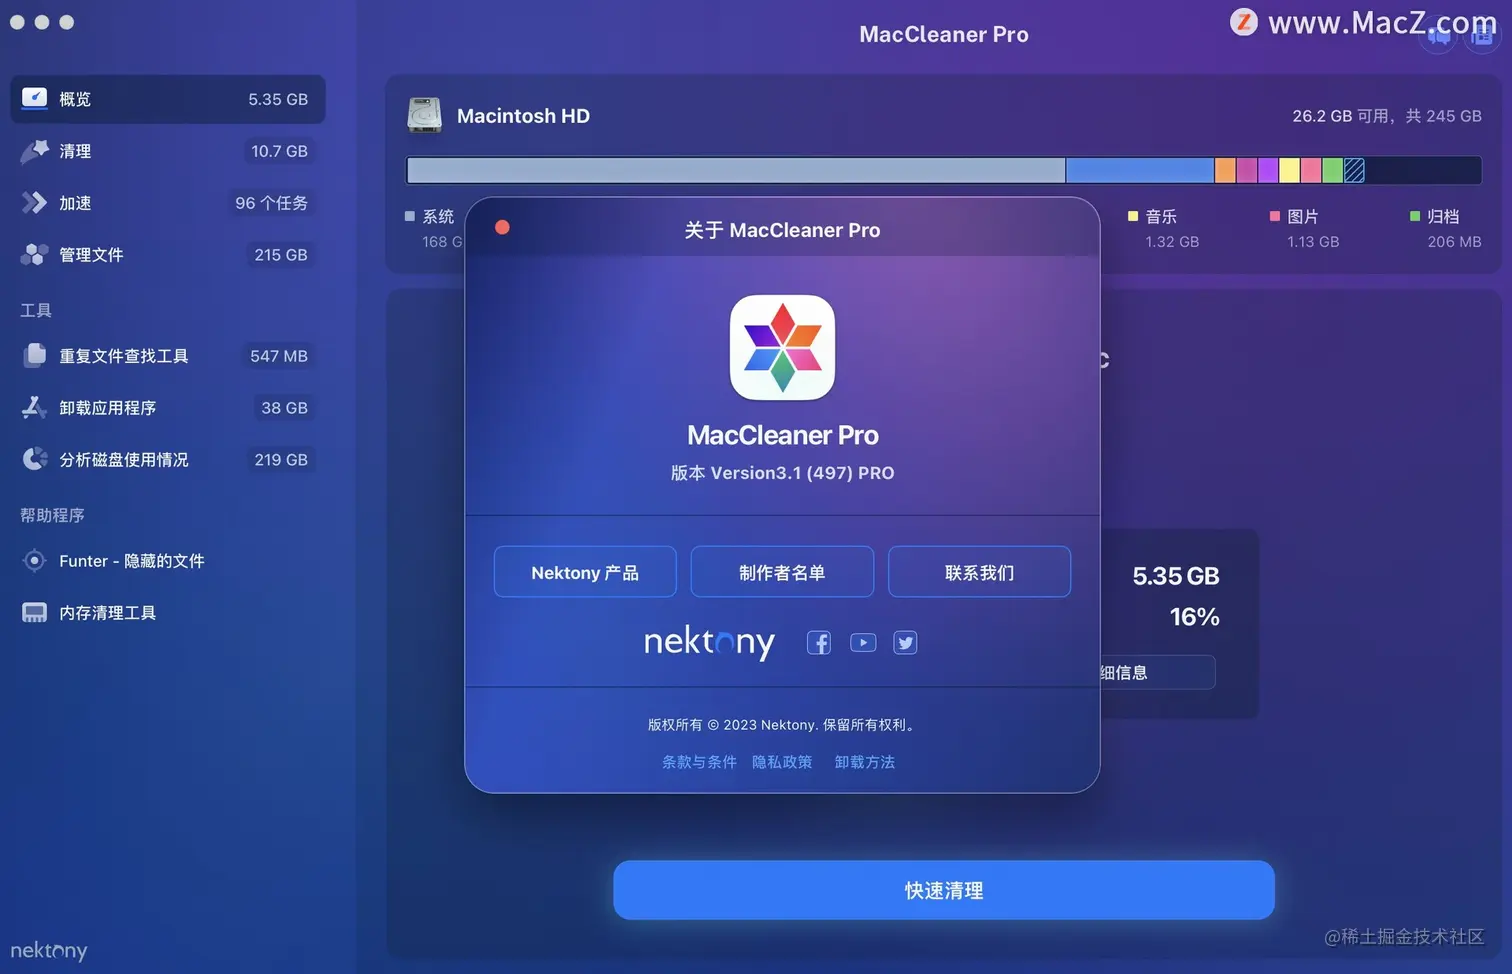Open 重复文件查找工具 tool

point(168,356)
